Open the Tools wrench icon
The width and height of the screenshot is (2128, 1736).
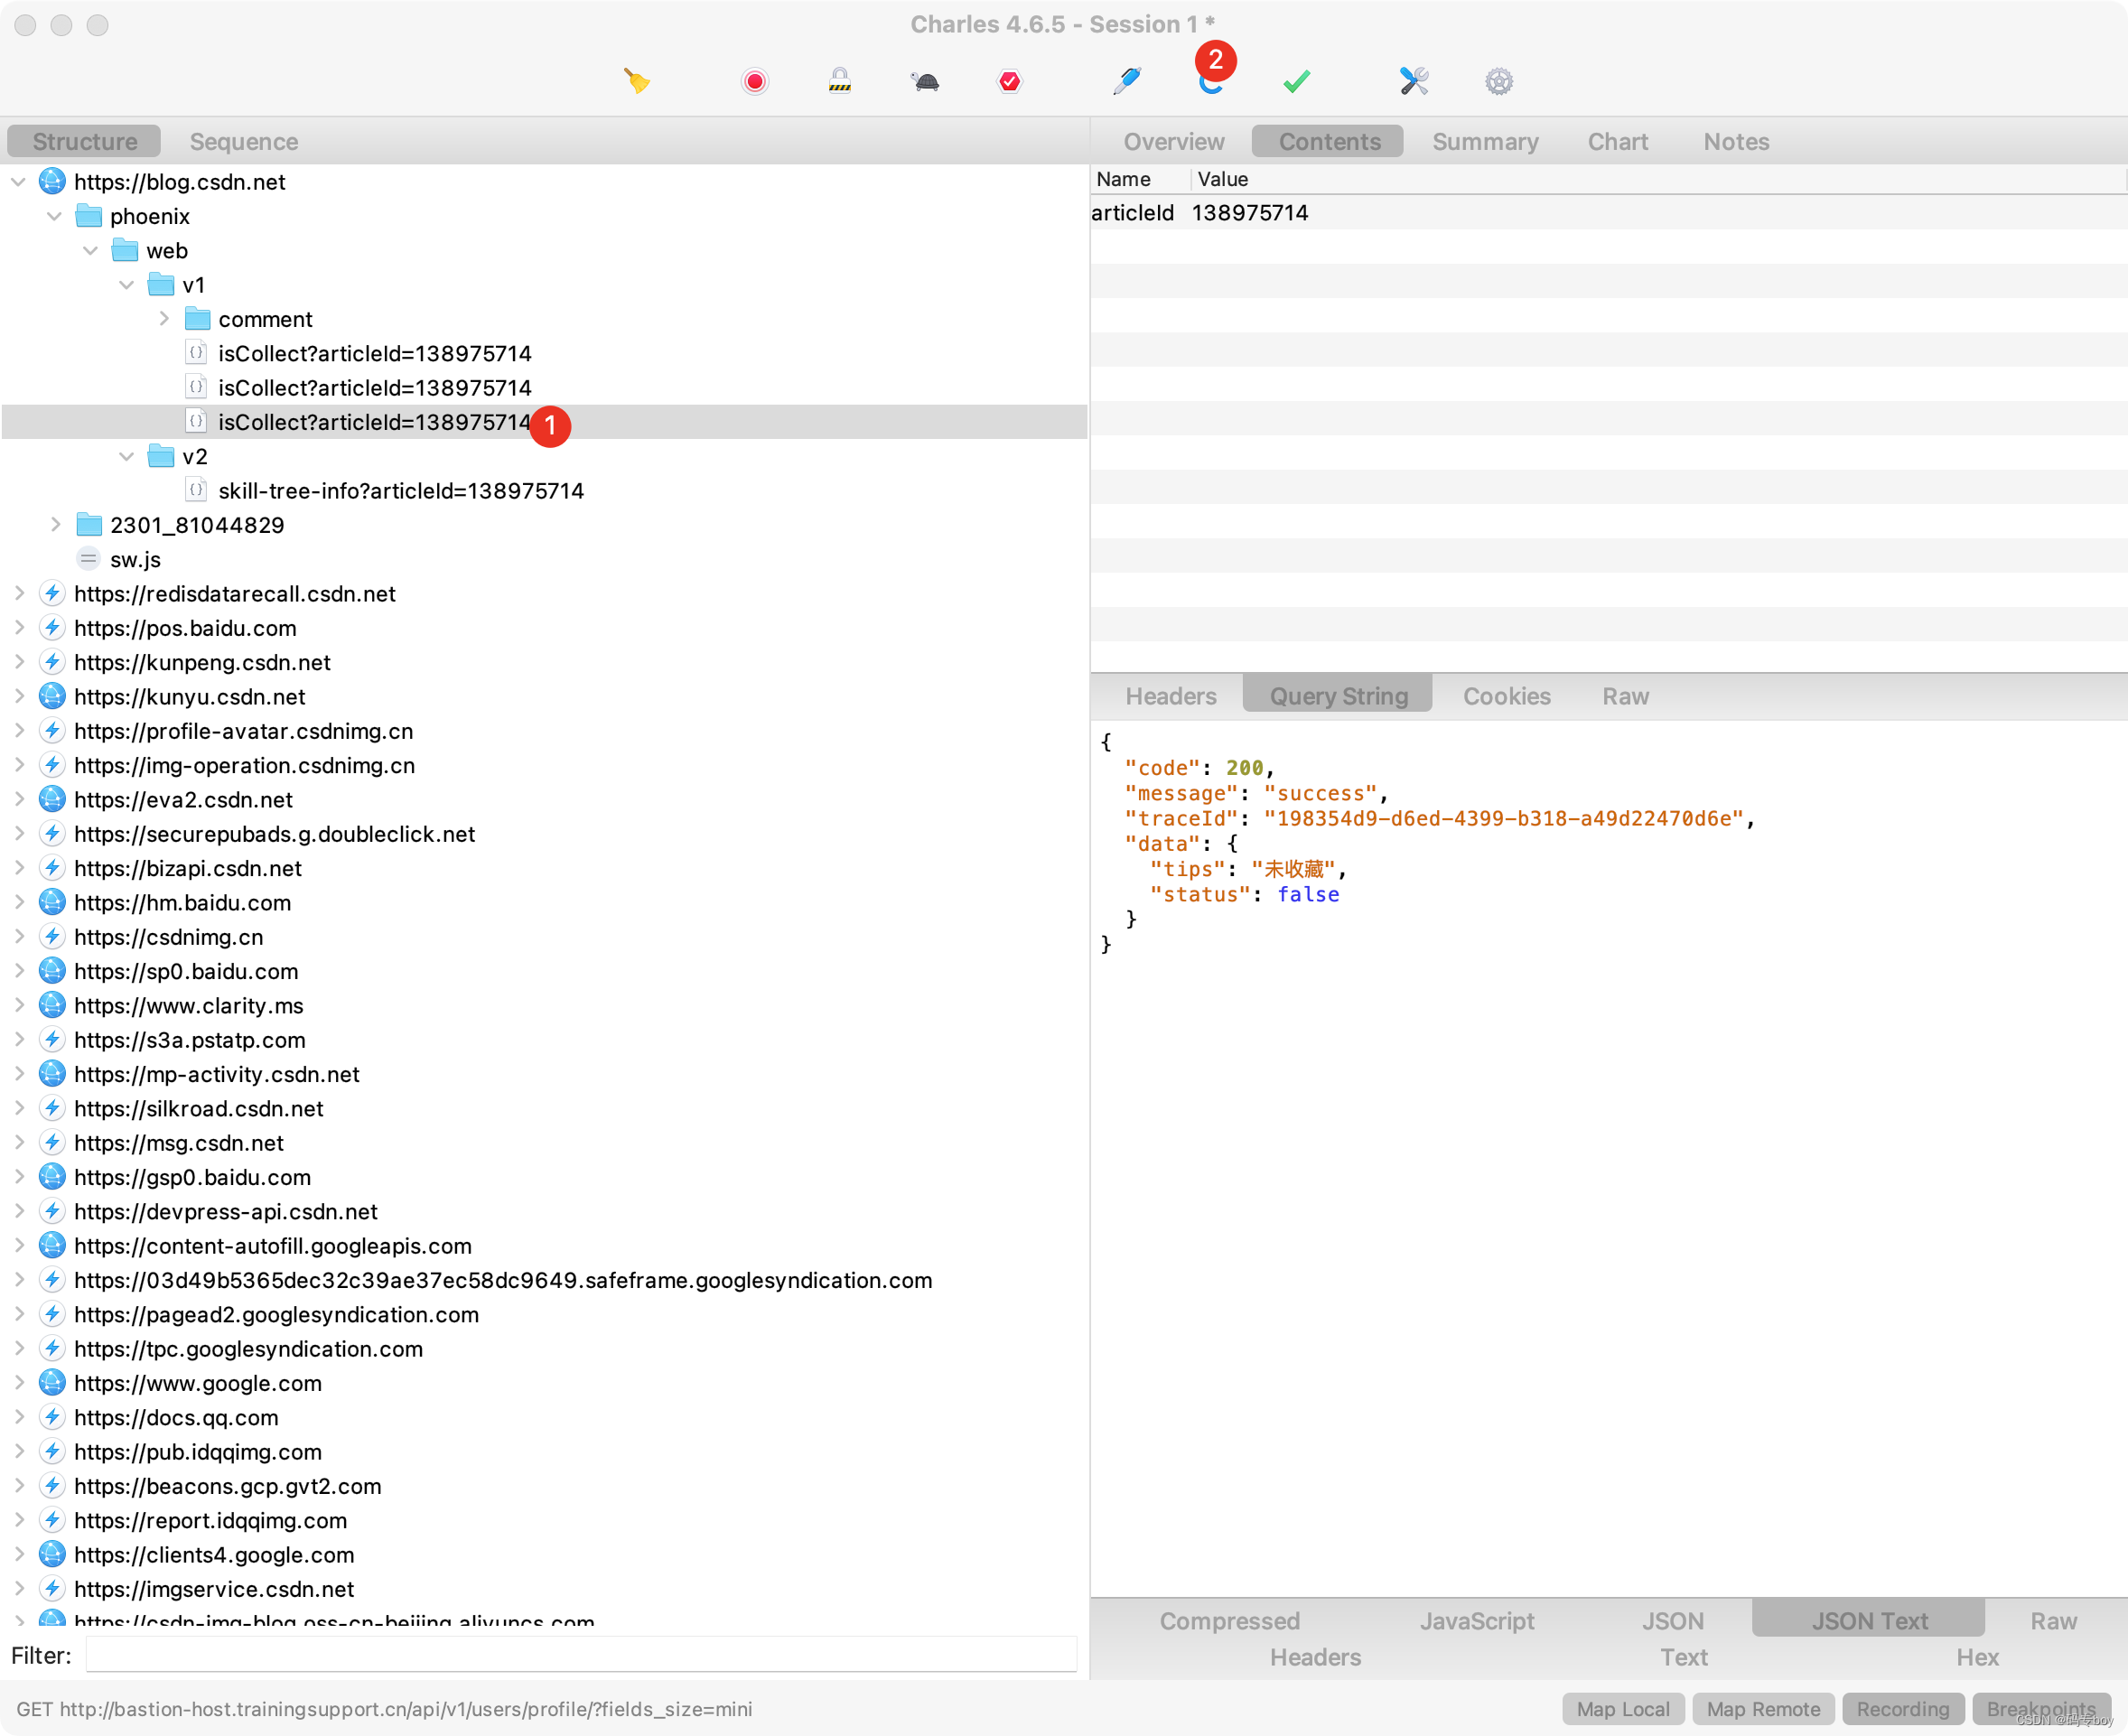coord(1414,81)
